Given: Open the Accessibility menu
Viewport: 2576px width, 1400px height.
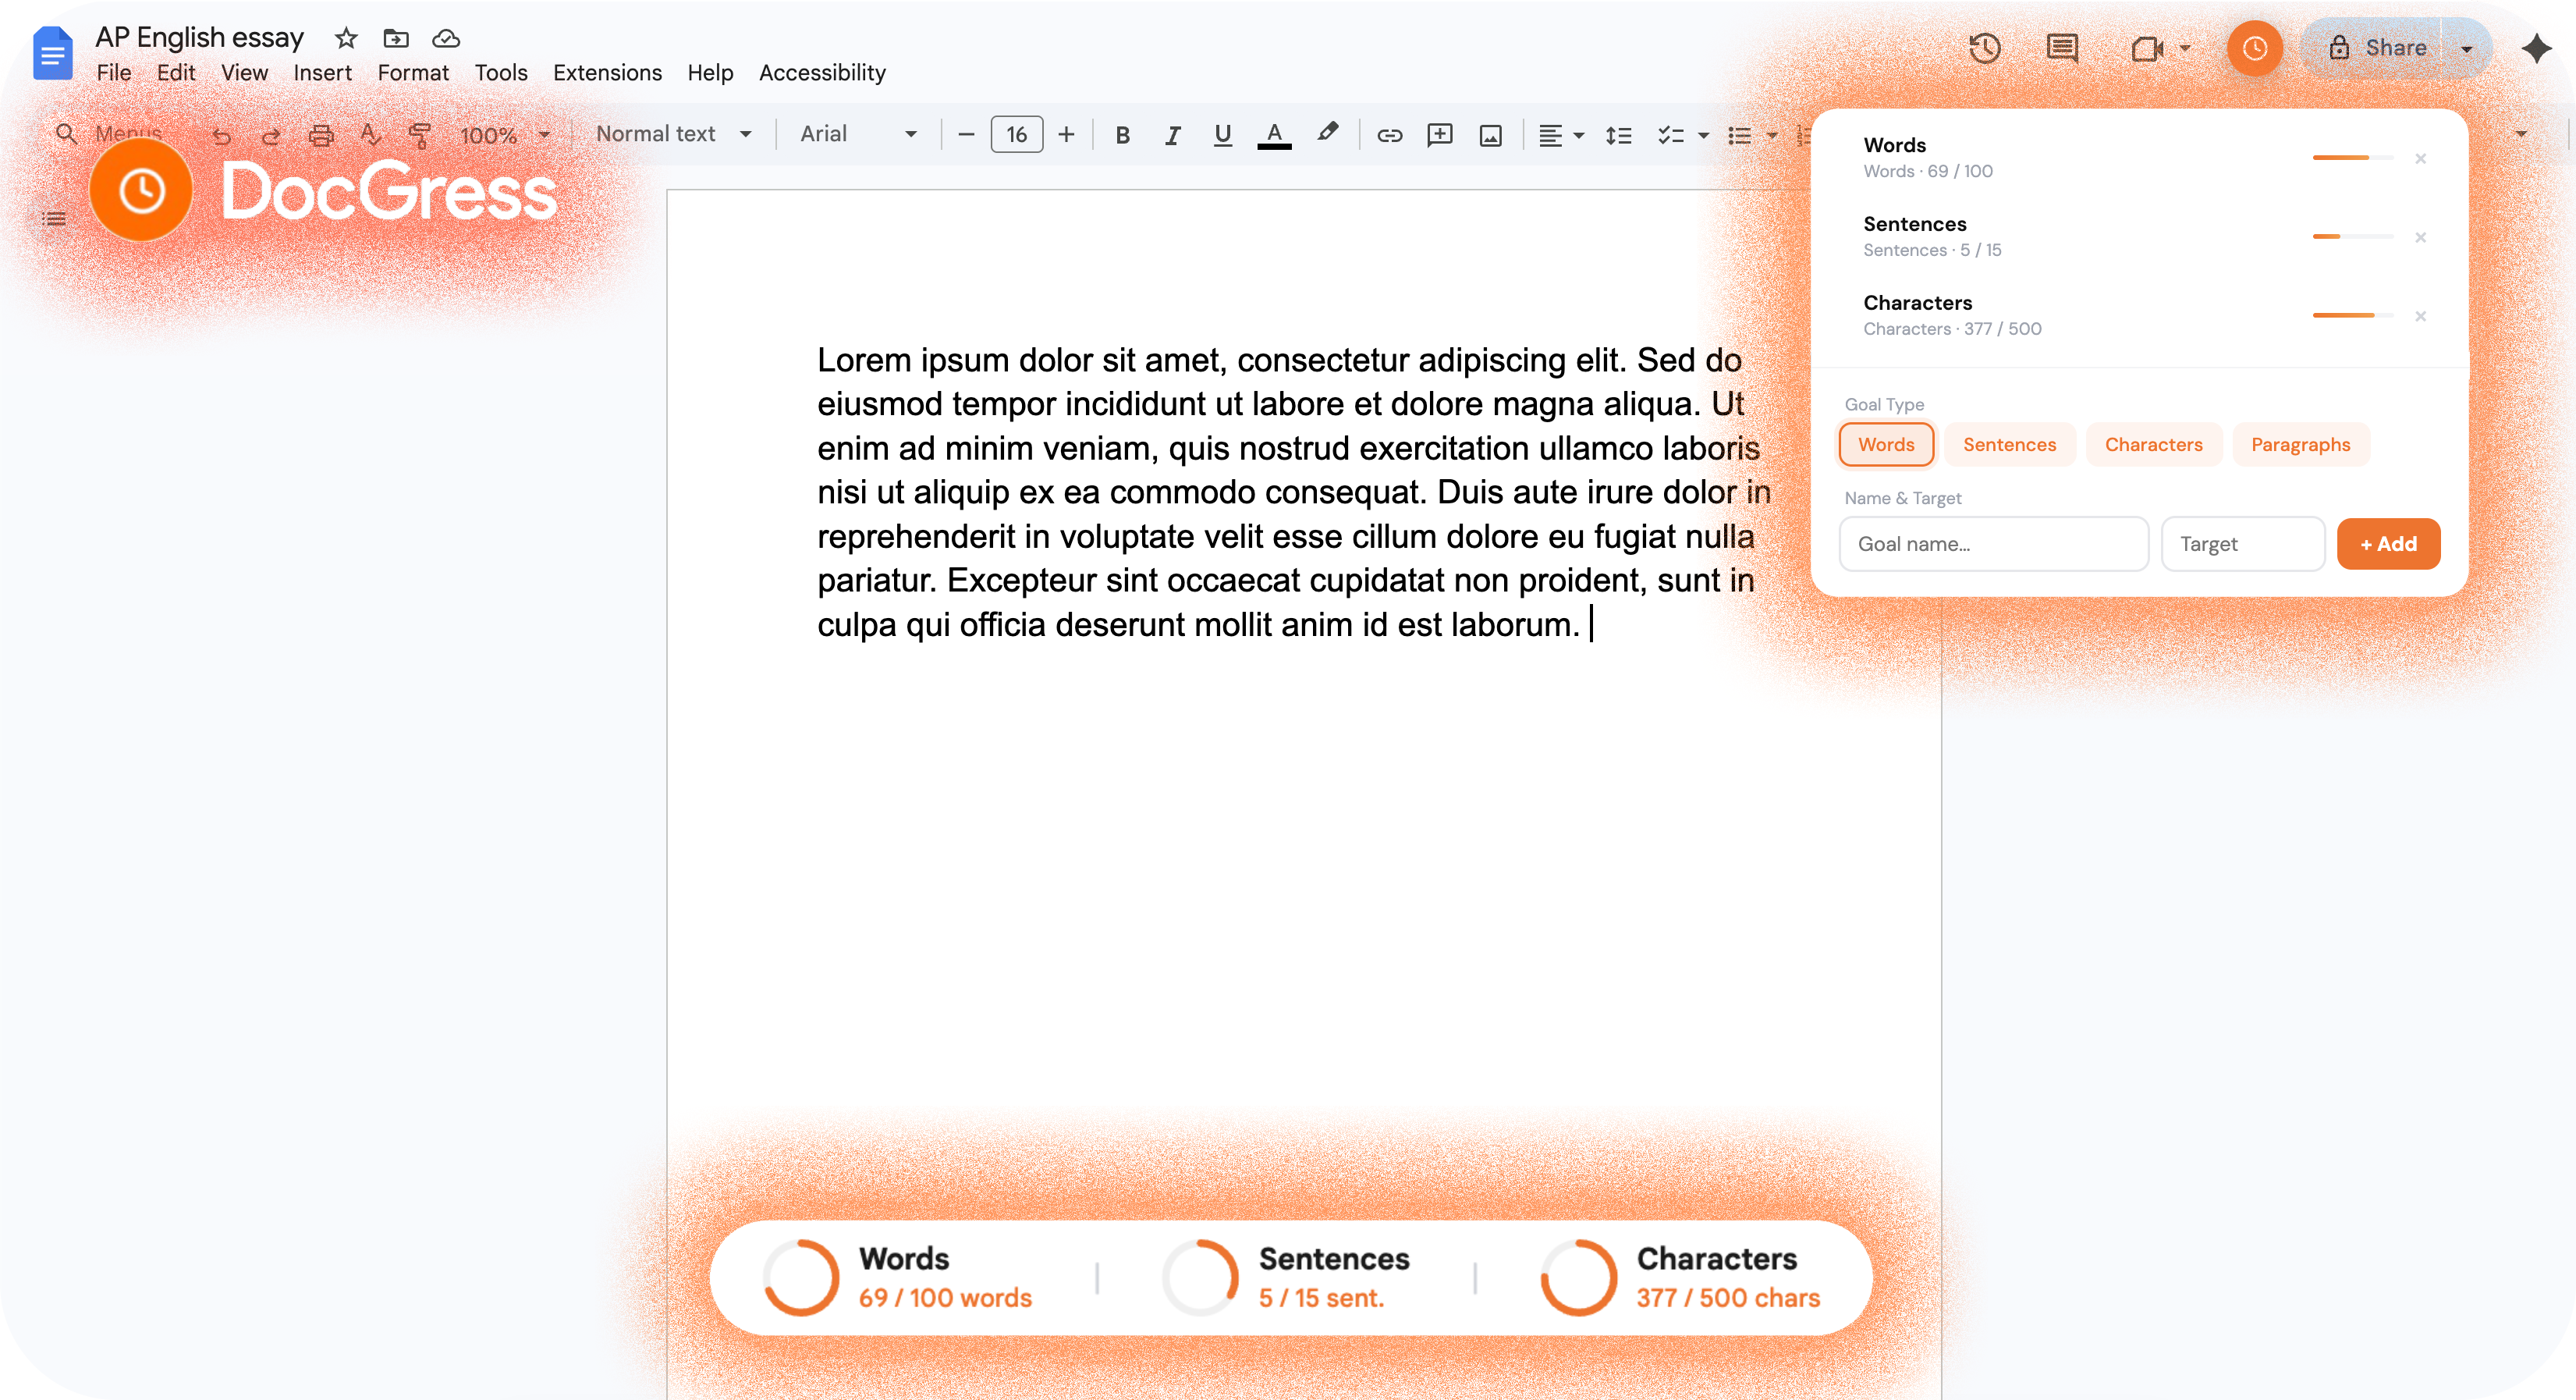Looking at the screenshot, I should pos(822,73).
